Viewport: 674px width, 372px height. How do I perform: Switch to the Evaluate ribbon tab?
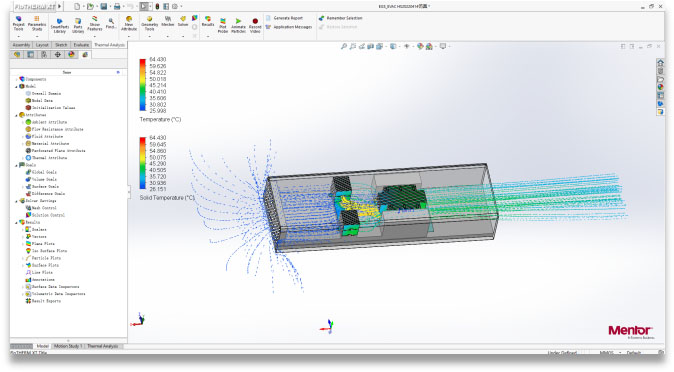[81, 45]
